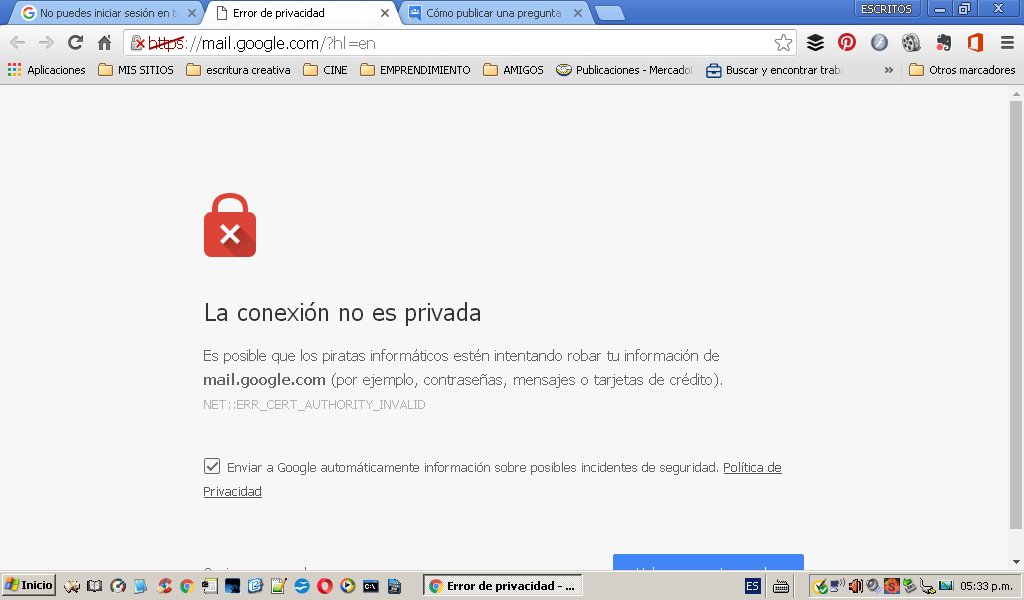Open a new tab button
1024x600 pixels.
coord(610,14)
